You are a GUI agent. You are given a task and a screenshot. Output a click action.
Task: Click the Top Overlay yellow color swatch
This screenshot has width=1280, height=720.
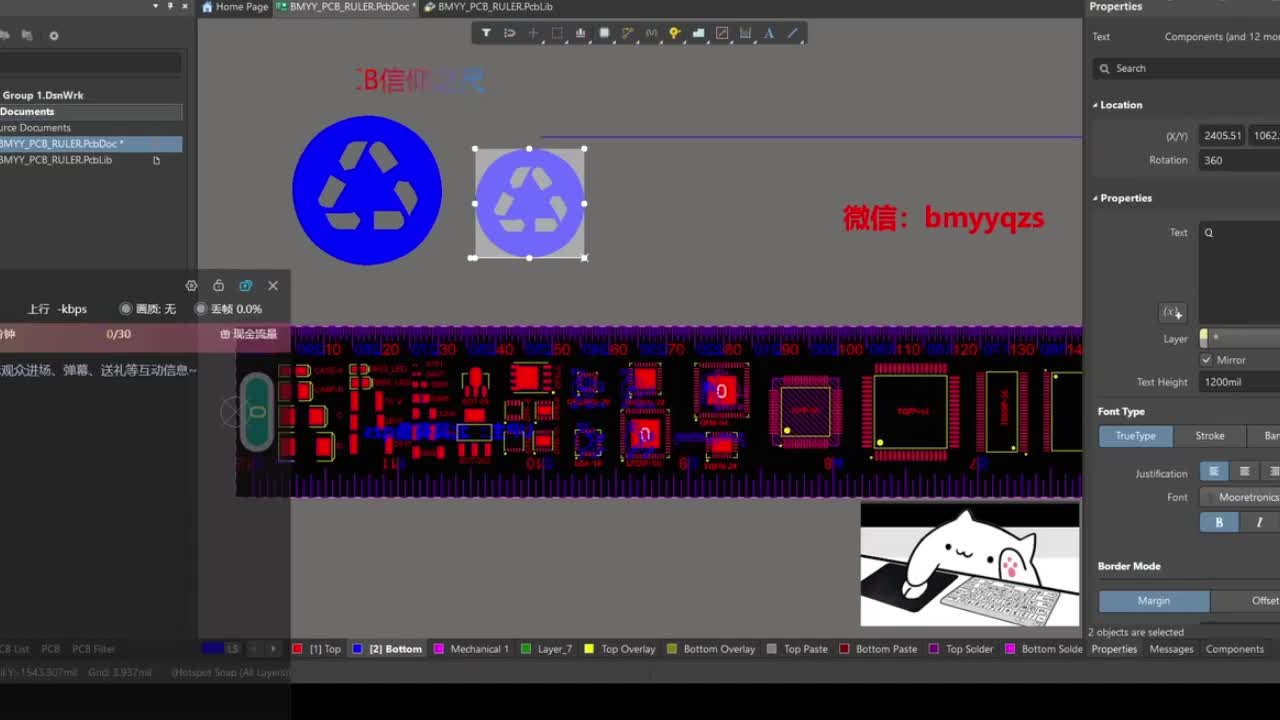click(589, 649)
